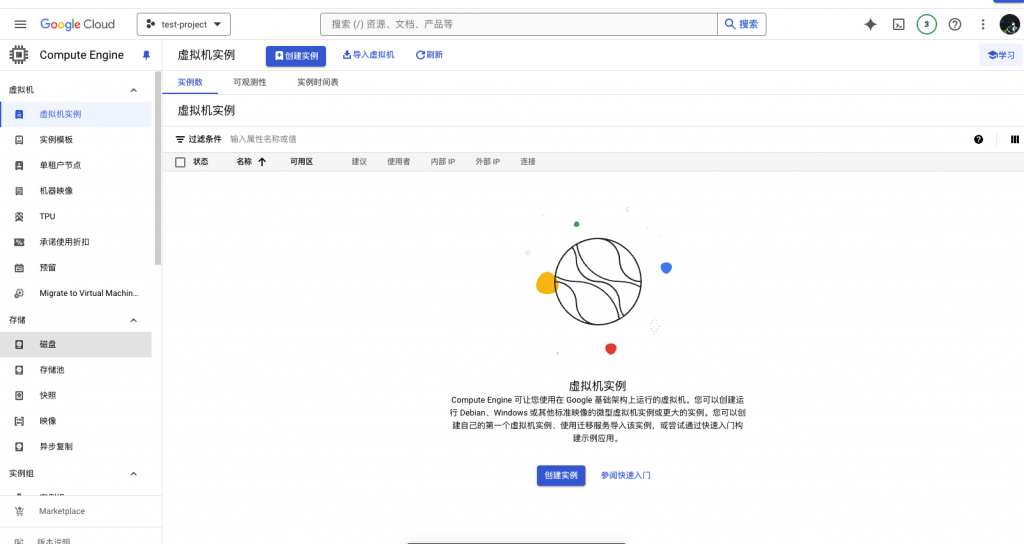Open the hamburger navigation menu

[x=20, y=24]
